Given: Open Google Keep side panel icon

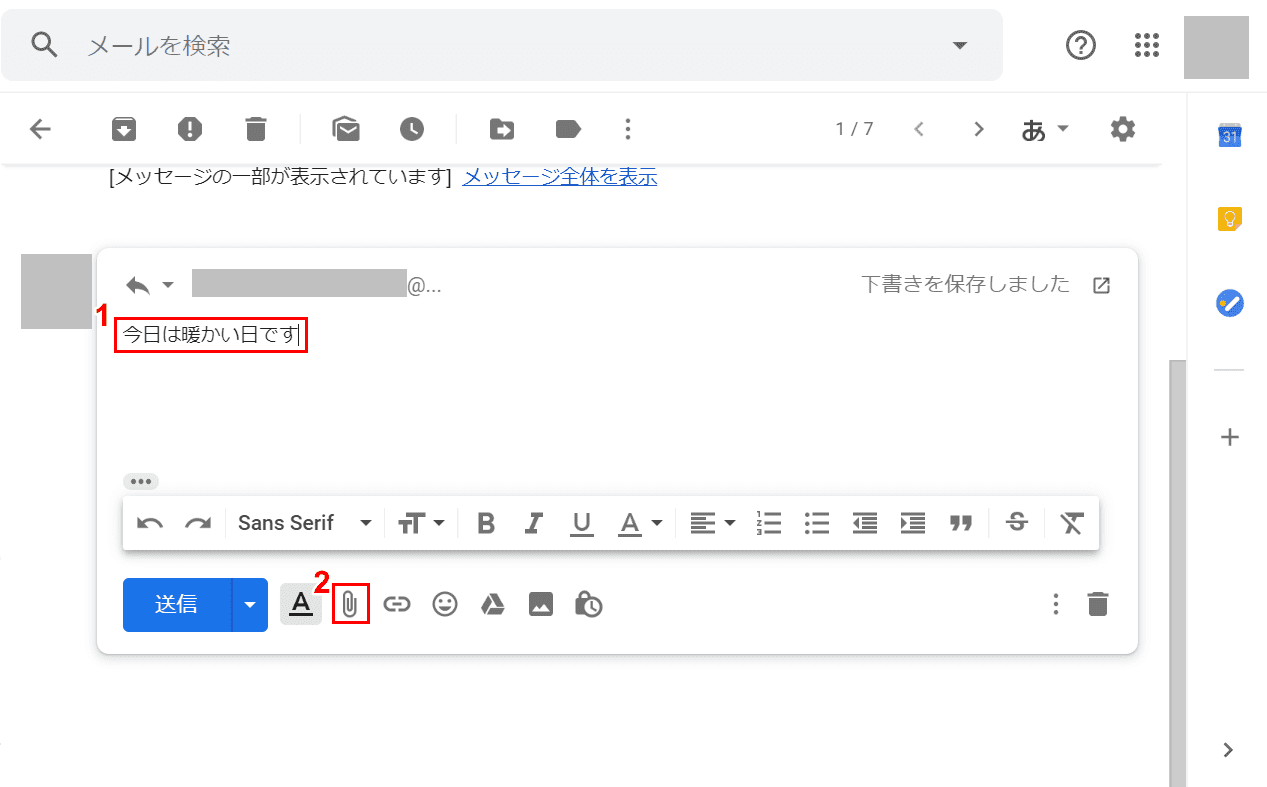Looking at the screenshot, I should (x=1230, y=219).
